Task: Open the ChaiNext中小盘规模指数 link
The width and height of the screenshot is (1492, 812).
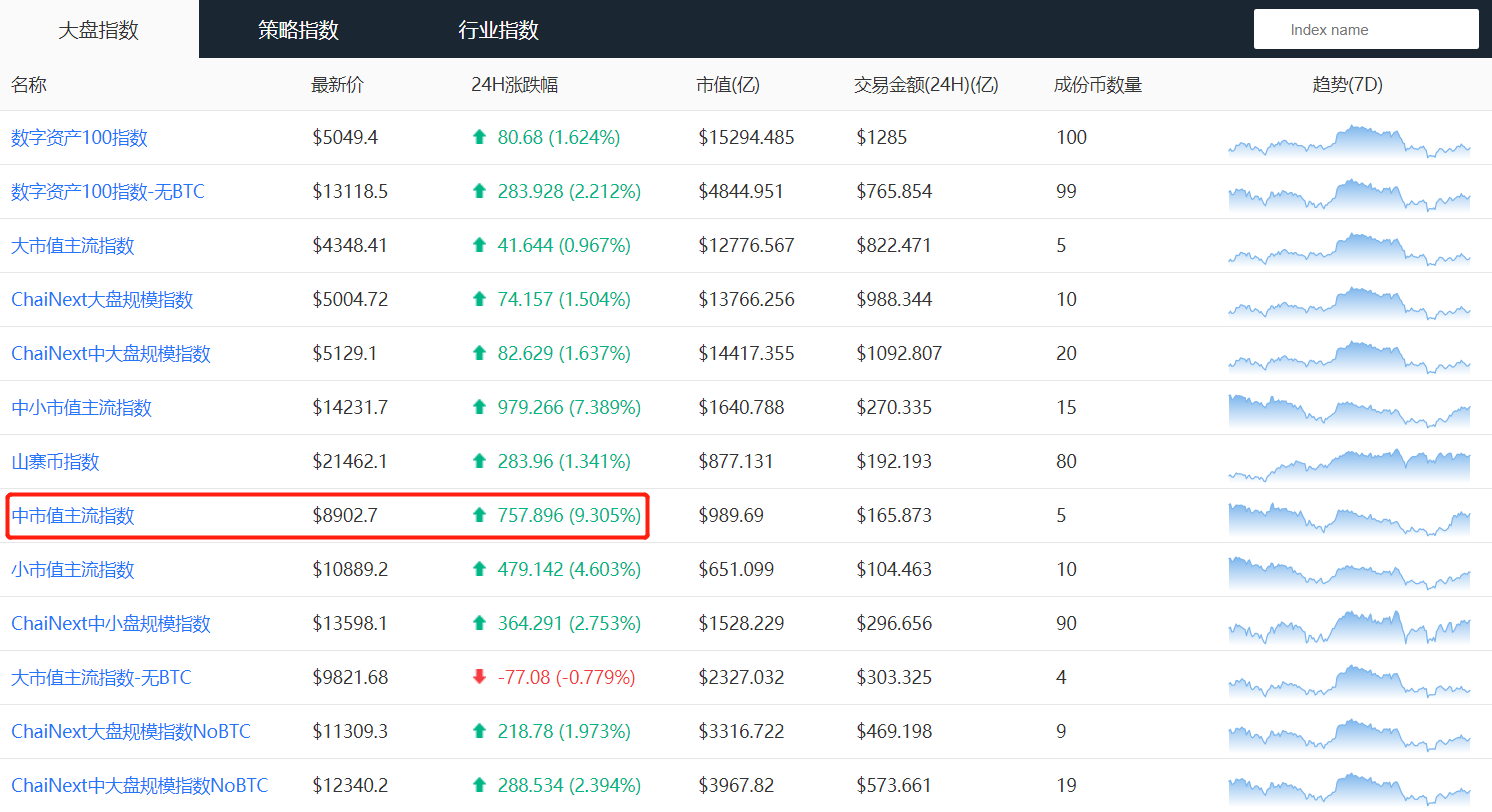Action: pos(111,624)
